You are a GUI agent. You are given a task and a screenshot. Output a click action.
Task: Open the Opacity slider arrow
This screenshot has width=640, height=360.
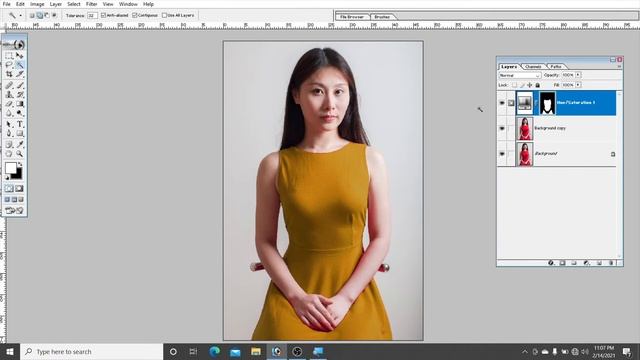[x=578, y=75]
